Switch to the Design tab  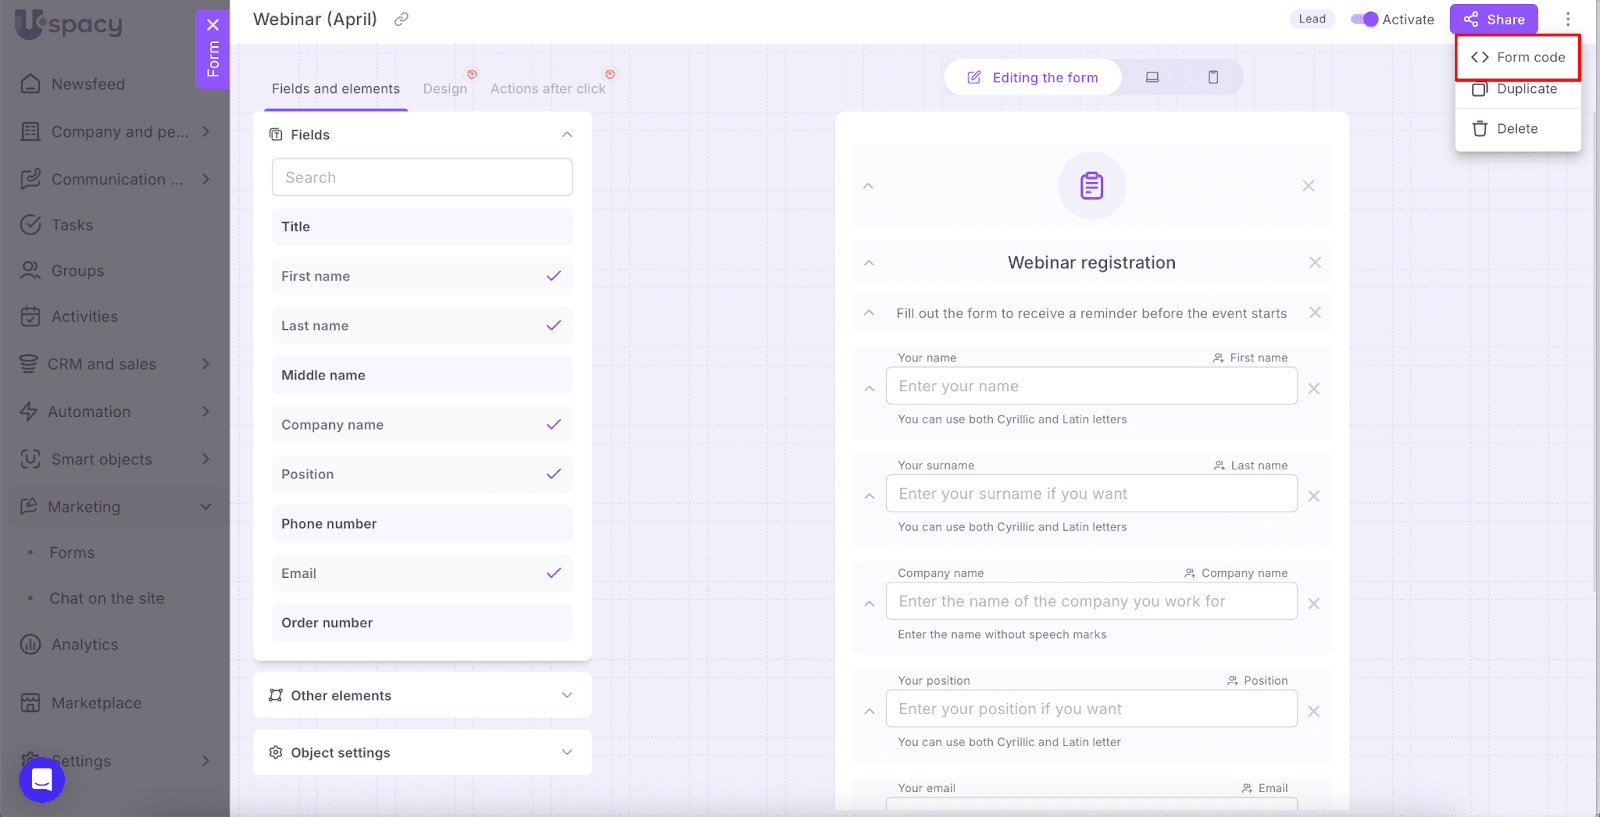(x=445, y=89)
